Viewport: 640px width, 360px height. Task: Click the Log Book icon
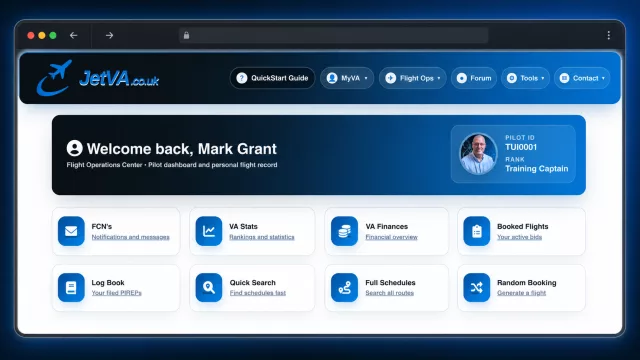click(x=71, y=287)
